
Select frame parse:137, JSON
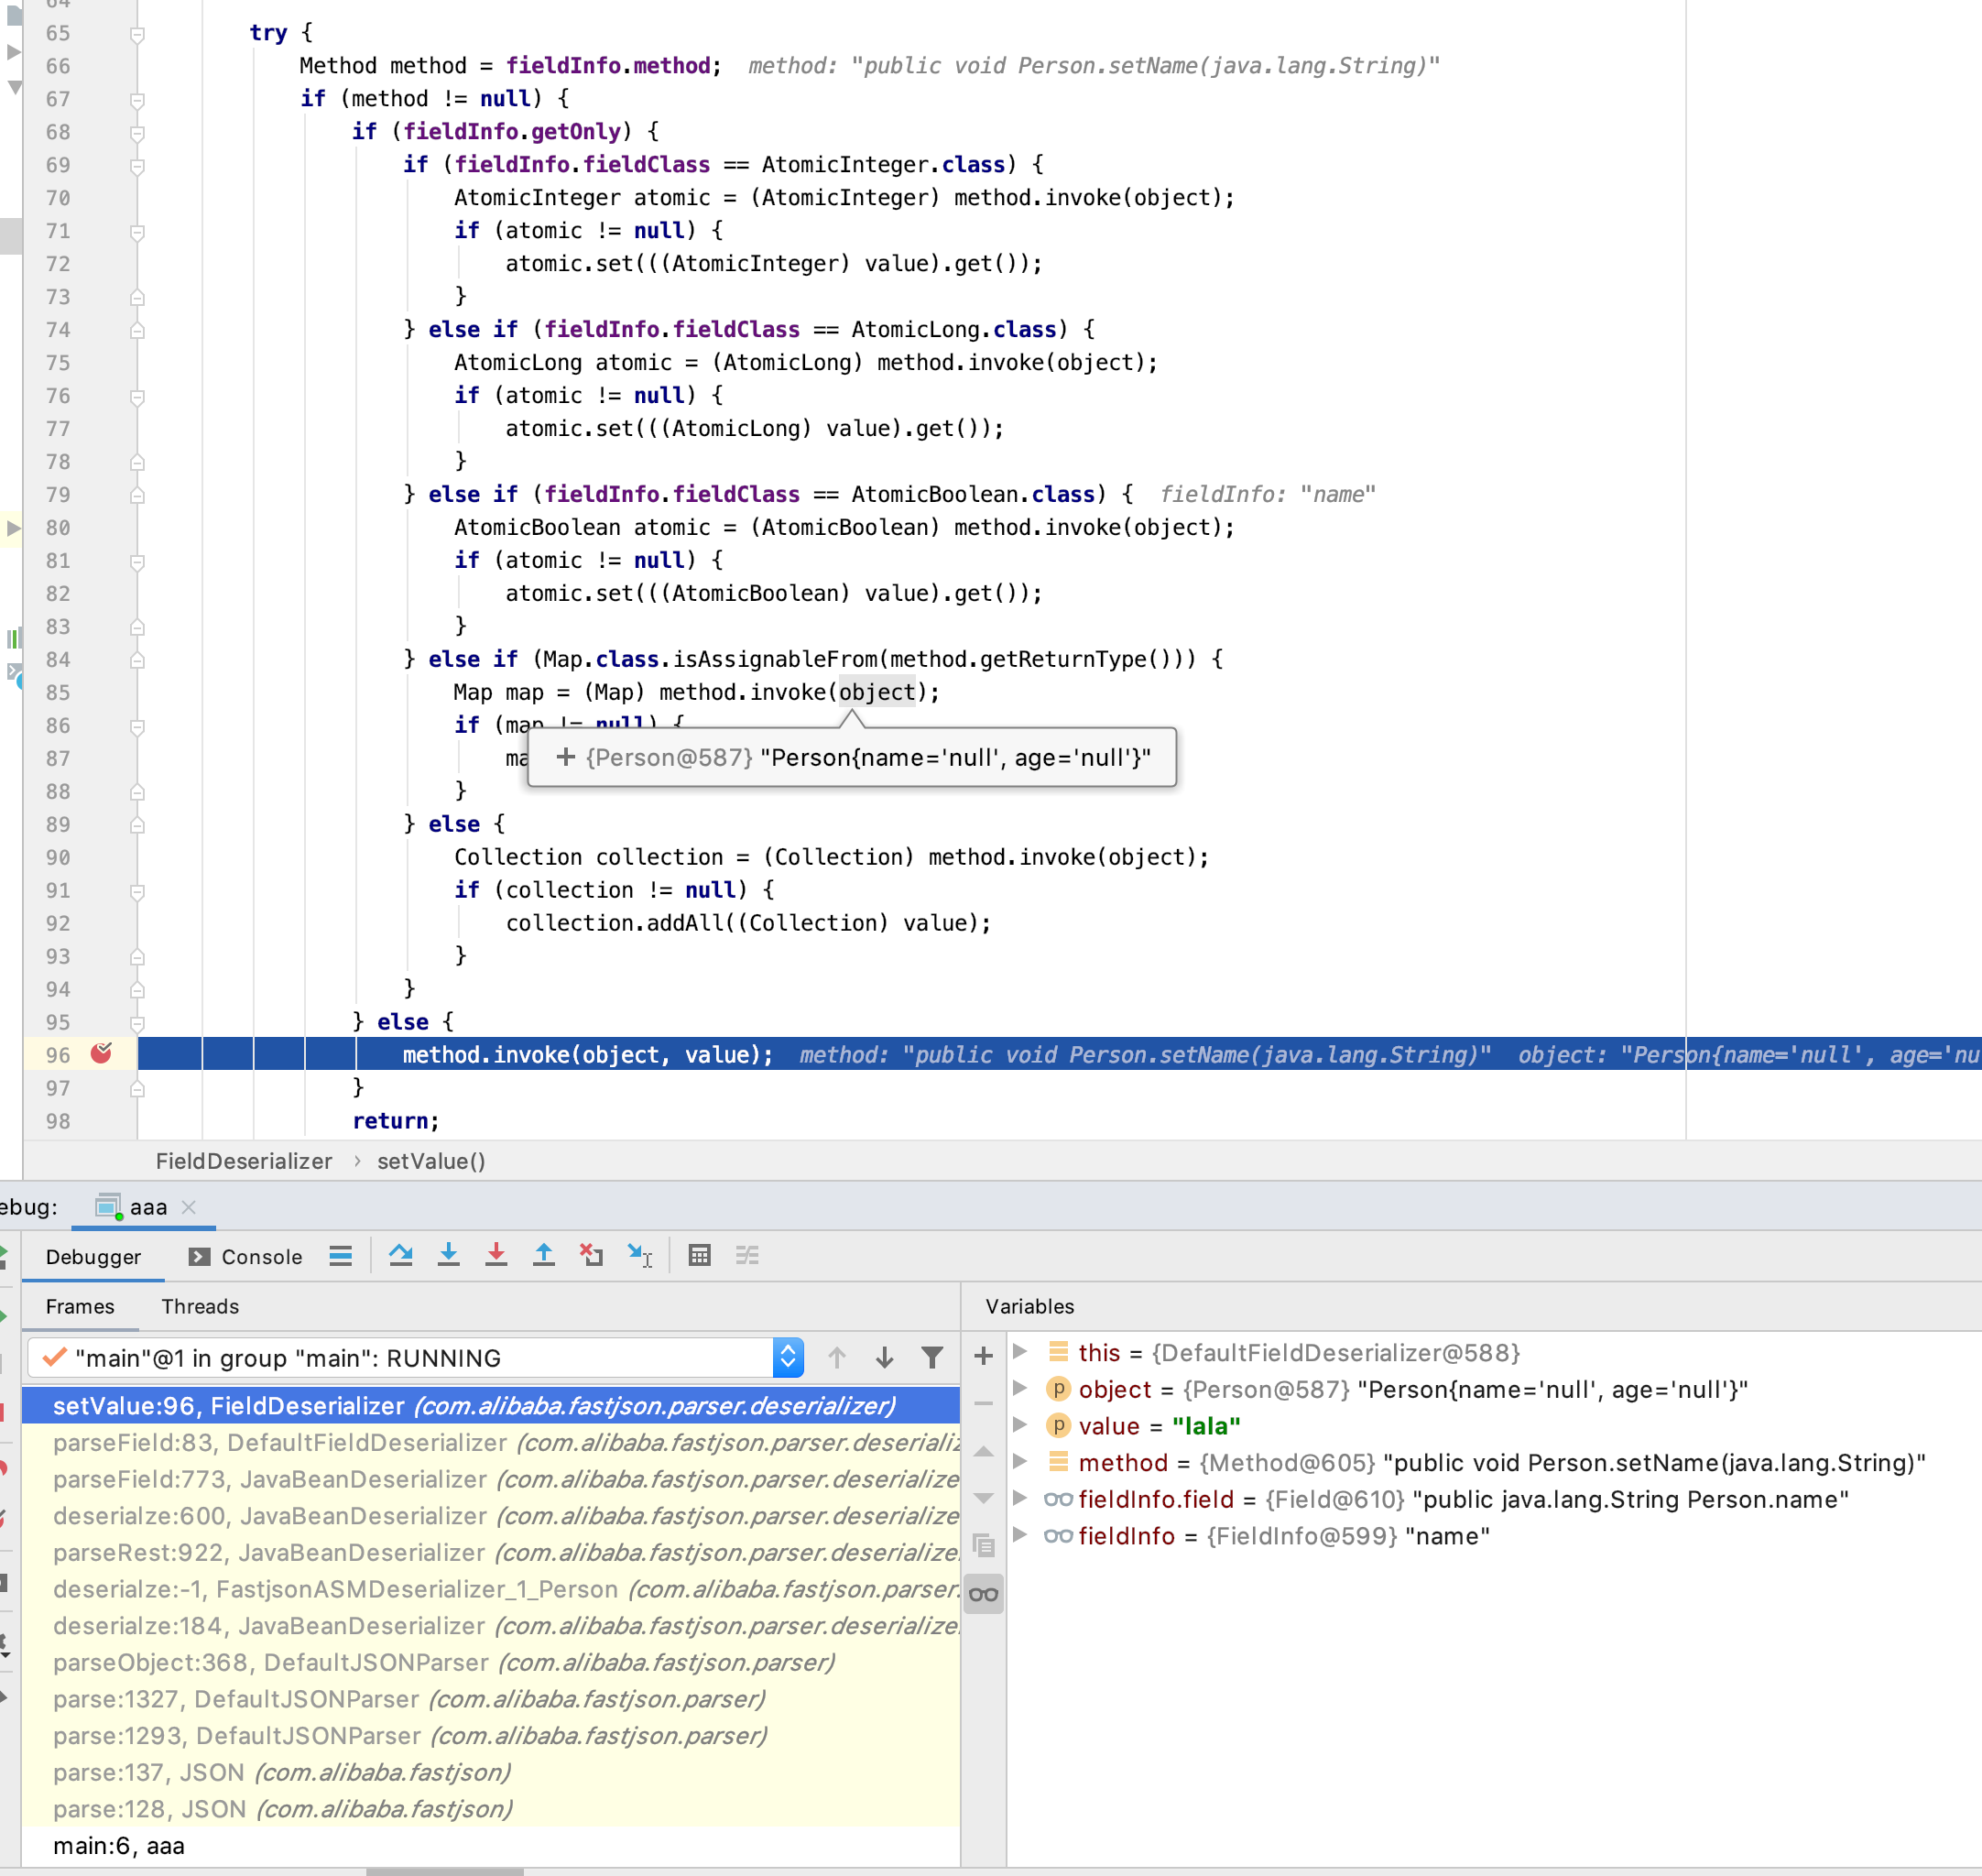(x=491, y=1772)
